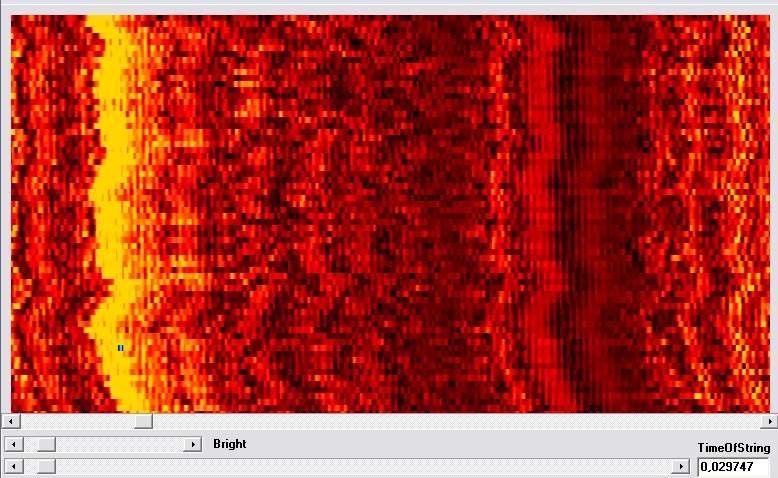Click the Bright label text

click(230, 444)
